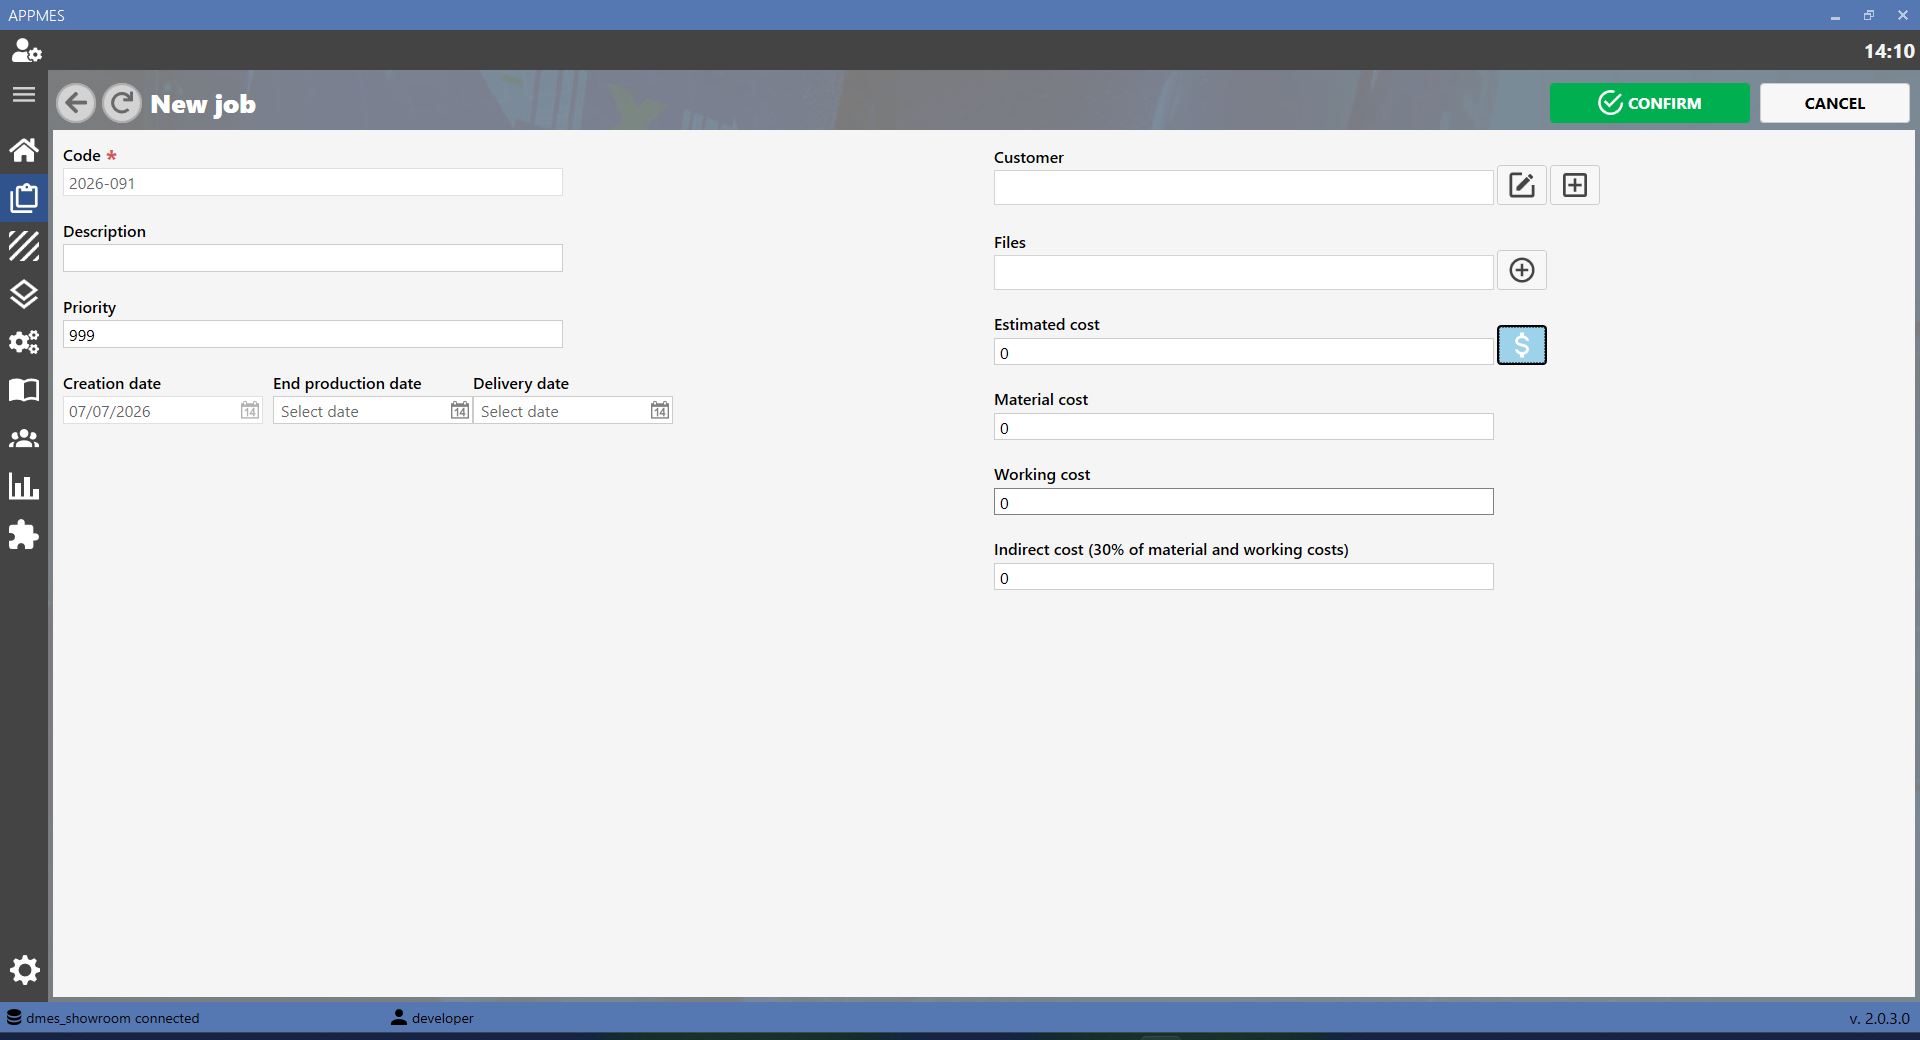Edit the selected customer
The image size is (1920, 1040).
1522,185
